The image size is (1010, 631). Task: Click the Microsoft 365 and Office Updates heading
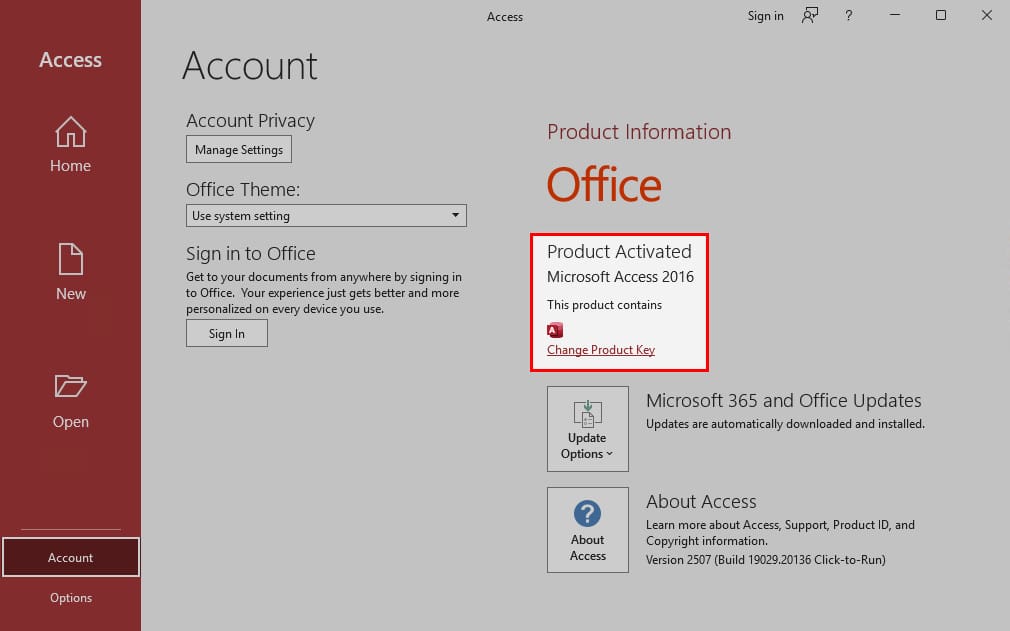[783, 400]
